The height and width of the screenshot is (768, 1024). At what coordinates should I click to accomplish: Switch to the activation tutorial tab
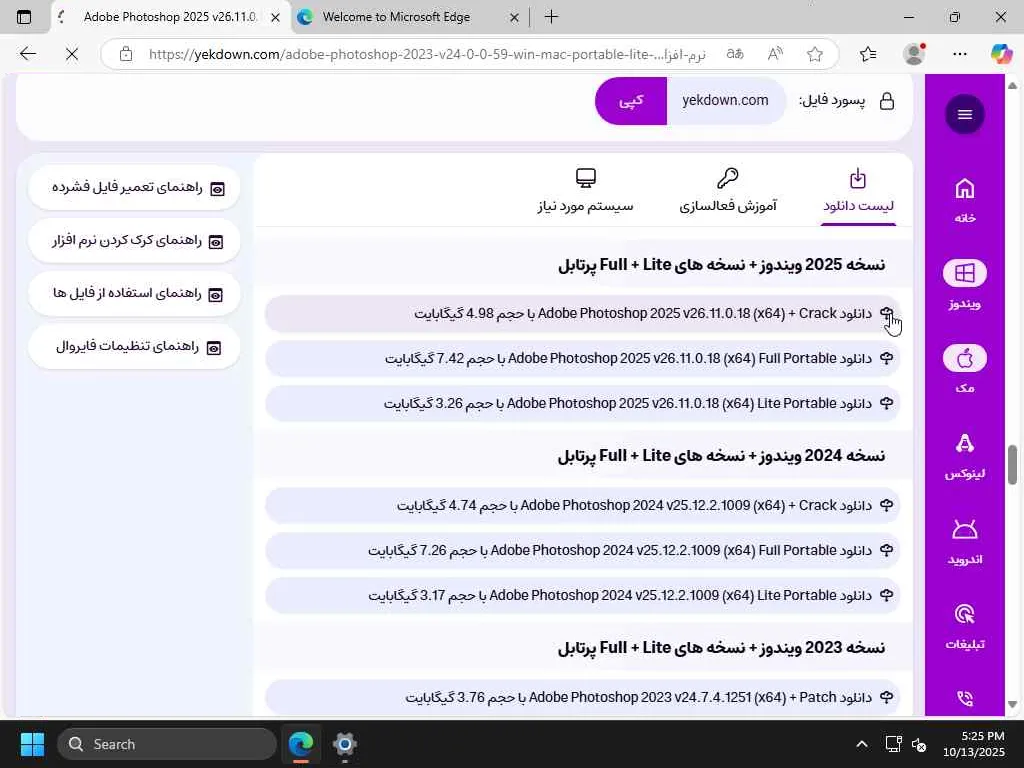(x=728, y=192)
